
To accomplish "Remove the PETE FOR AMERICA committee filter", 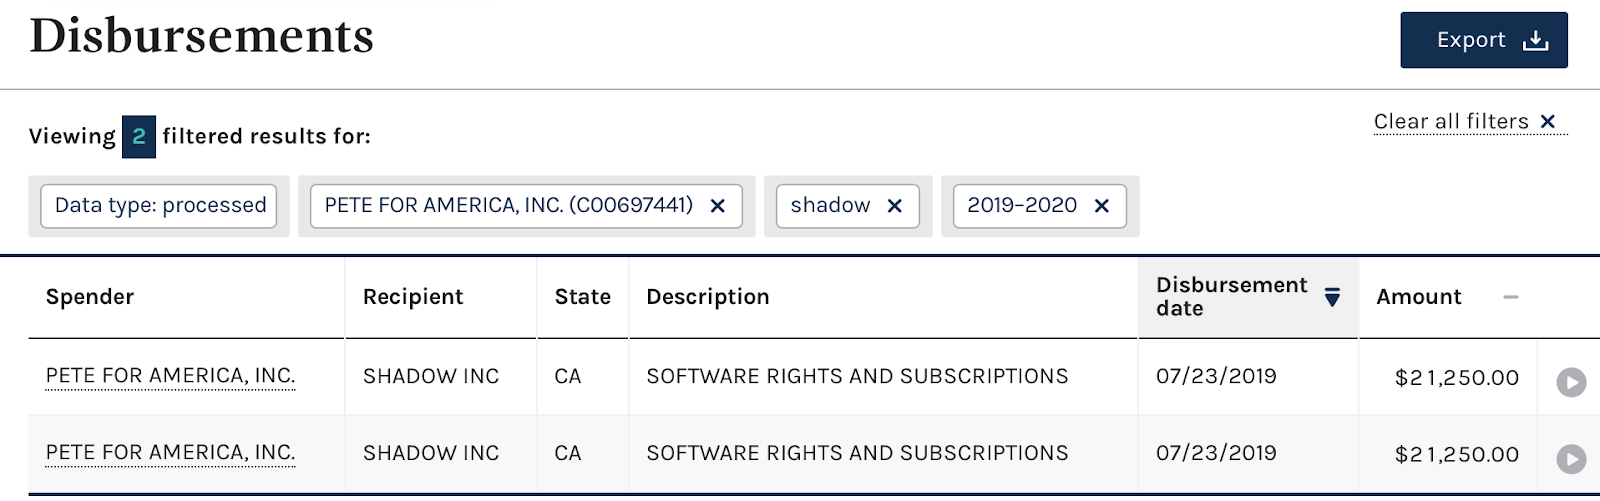I will click(x=717, y=206).
